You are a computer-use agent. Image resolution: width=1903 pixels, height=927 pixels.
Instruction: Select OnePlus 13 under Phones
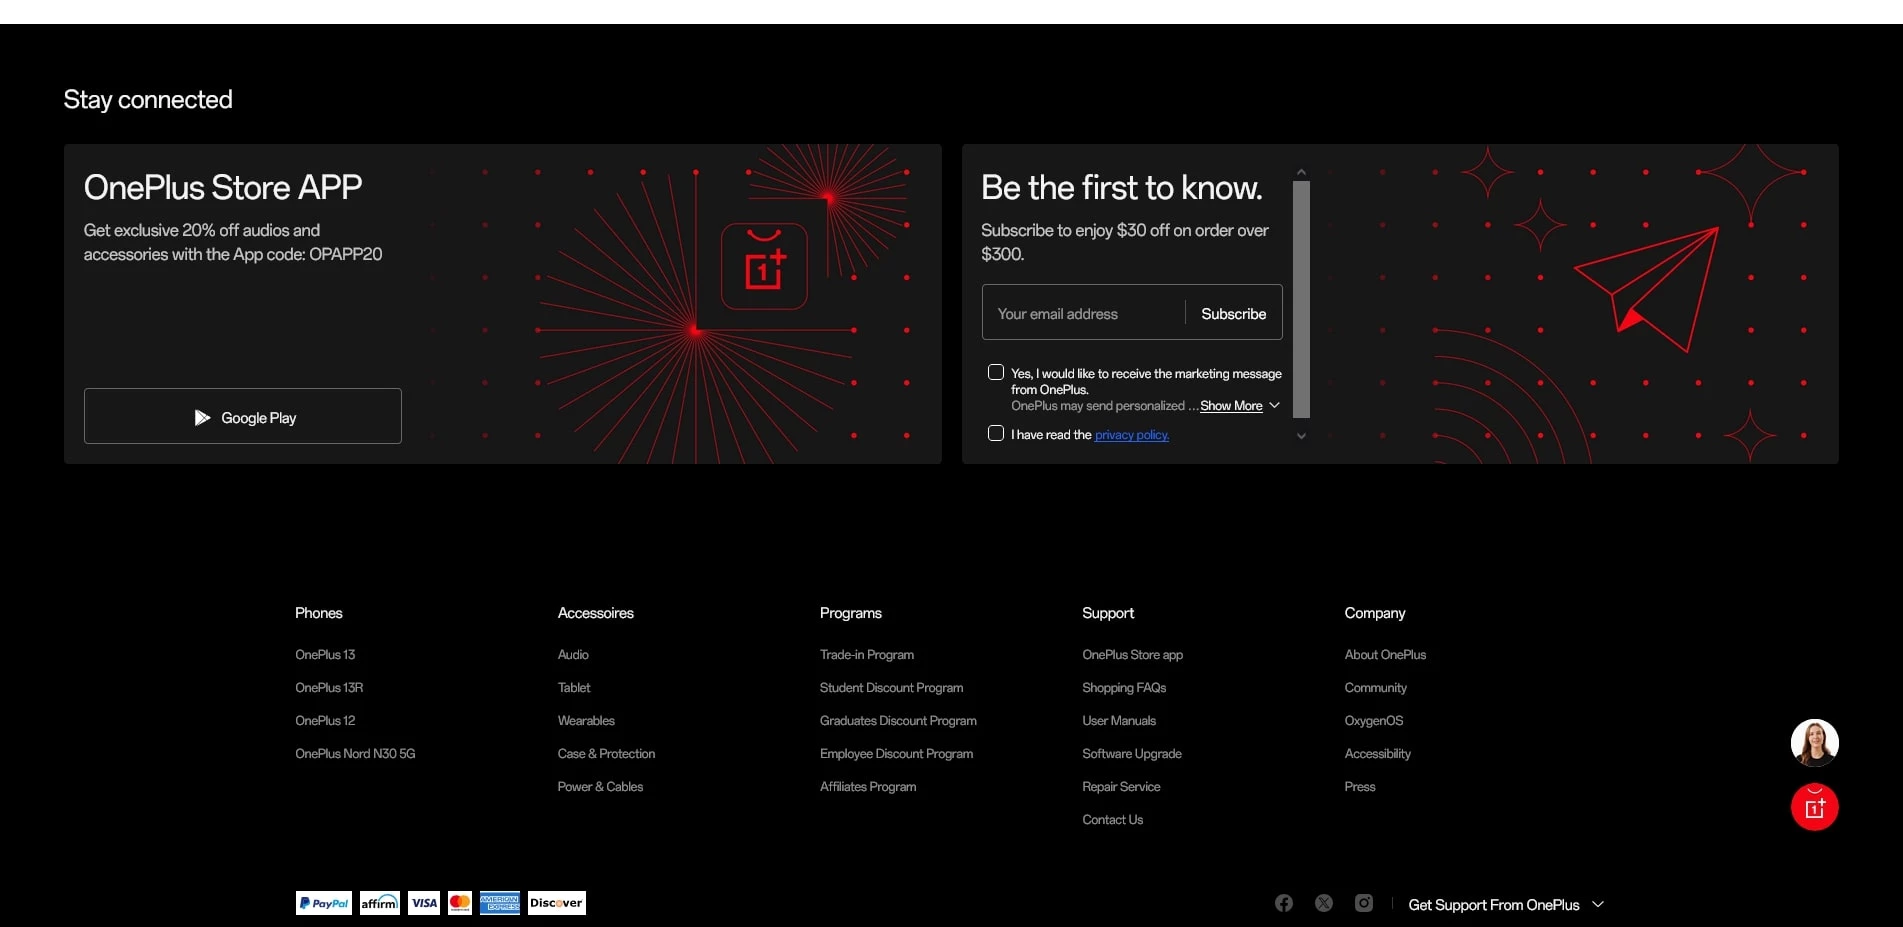click(325, 654)
